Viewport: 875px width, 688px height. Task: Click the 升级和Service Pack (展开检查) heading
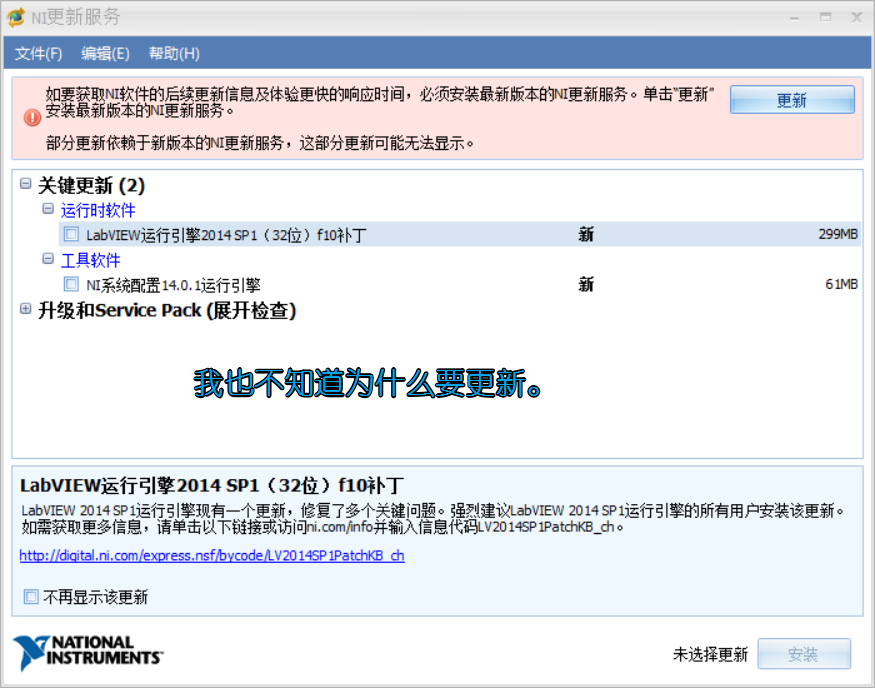tap(167, 310)
